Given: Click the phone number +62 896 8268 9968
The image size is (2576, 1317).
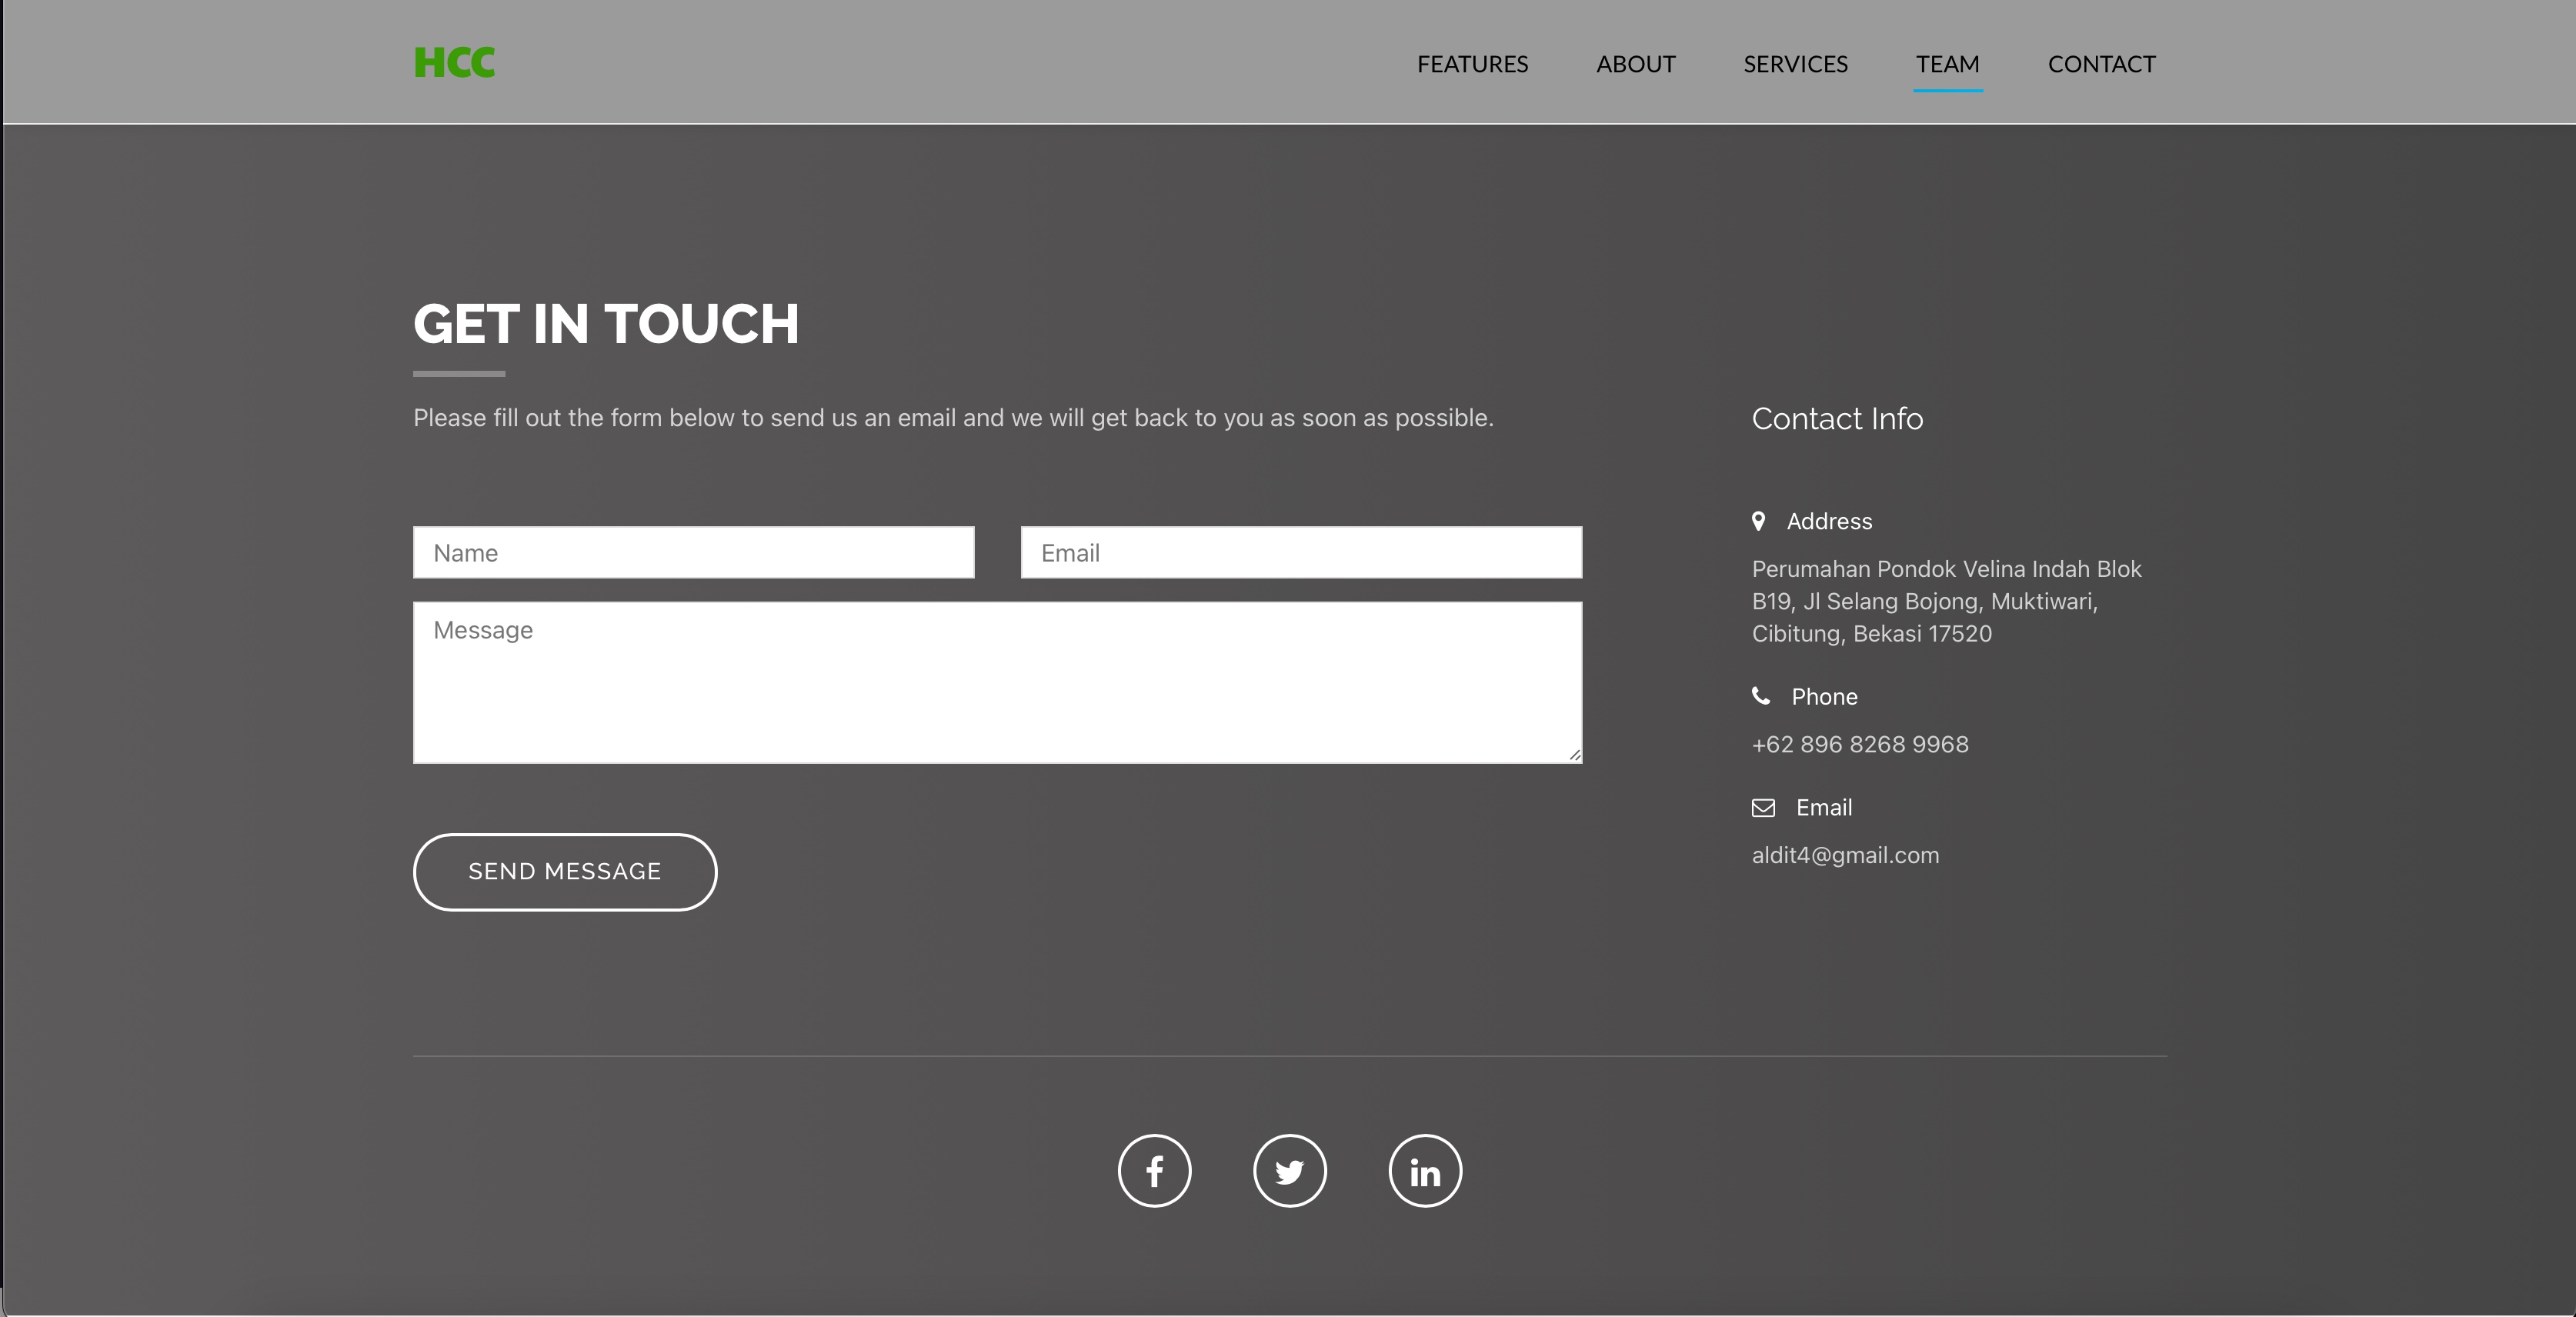Looking at the screenshot, I should click(x=1859, y=745).
